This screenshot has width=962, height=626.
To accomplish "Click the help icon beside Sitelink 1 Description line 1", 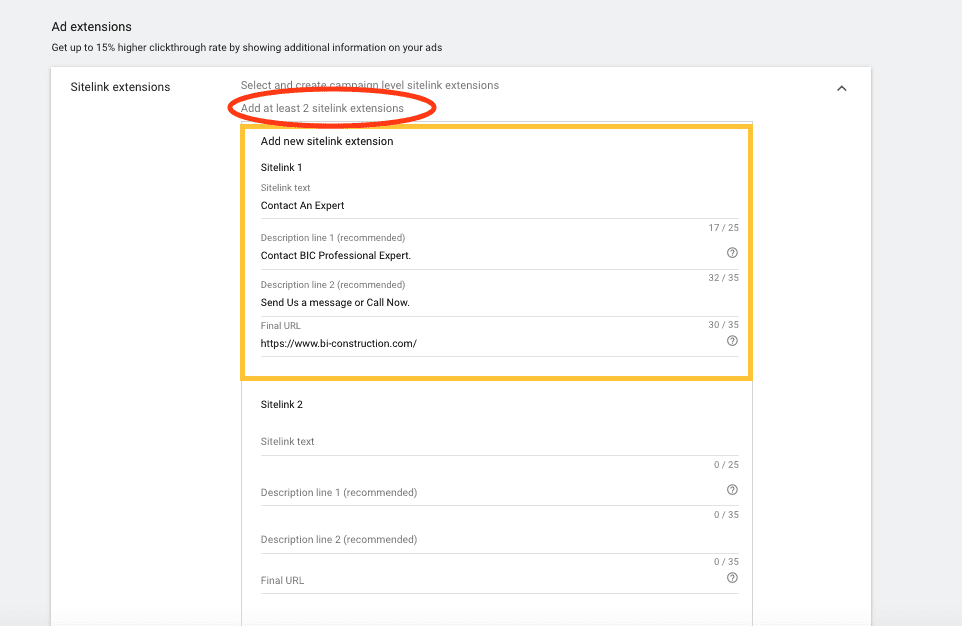I will pyautogui.click(x=732, y=253).
